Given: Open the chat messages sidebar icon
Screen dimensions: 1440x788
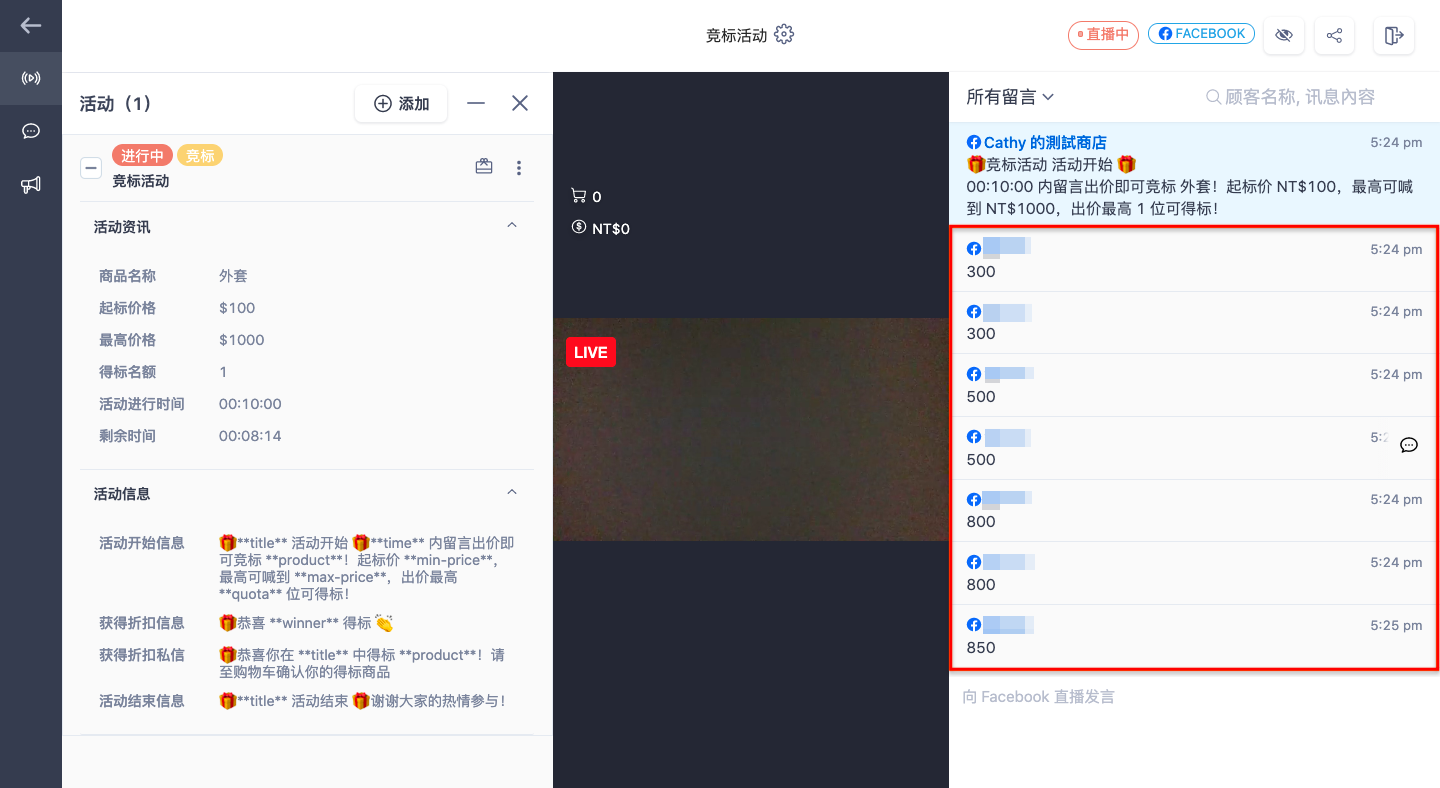Looking at the screenshot, I should click(x=31, y=131).
